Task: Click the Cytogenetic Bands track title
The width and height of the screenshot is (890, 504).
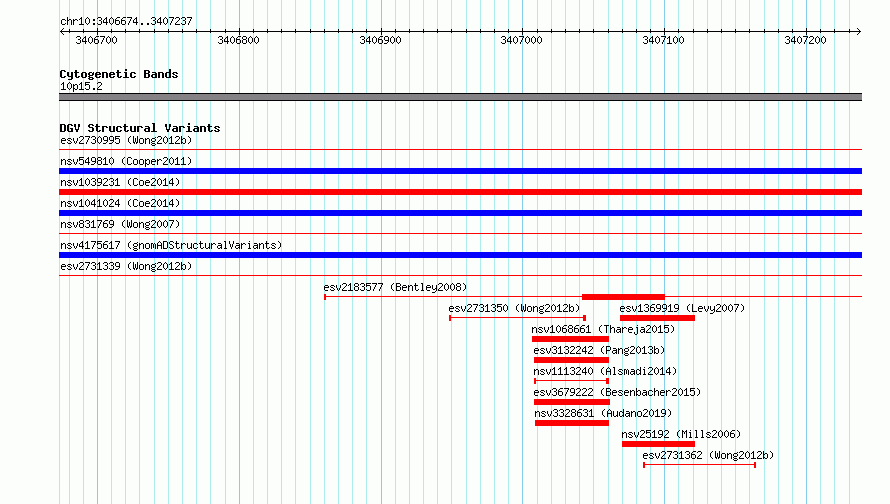Action: 119,74
